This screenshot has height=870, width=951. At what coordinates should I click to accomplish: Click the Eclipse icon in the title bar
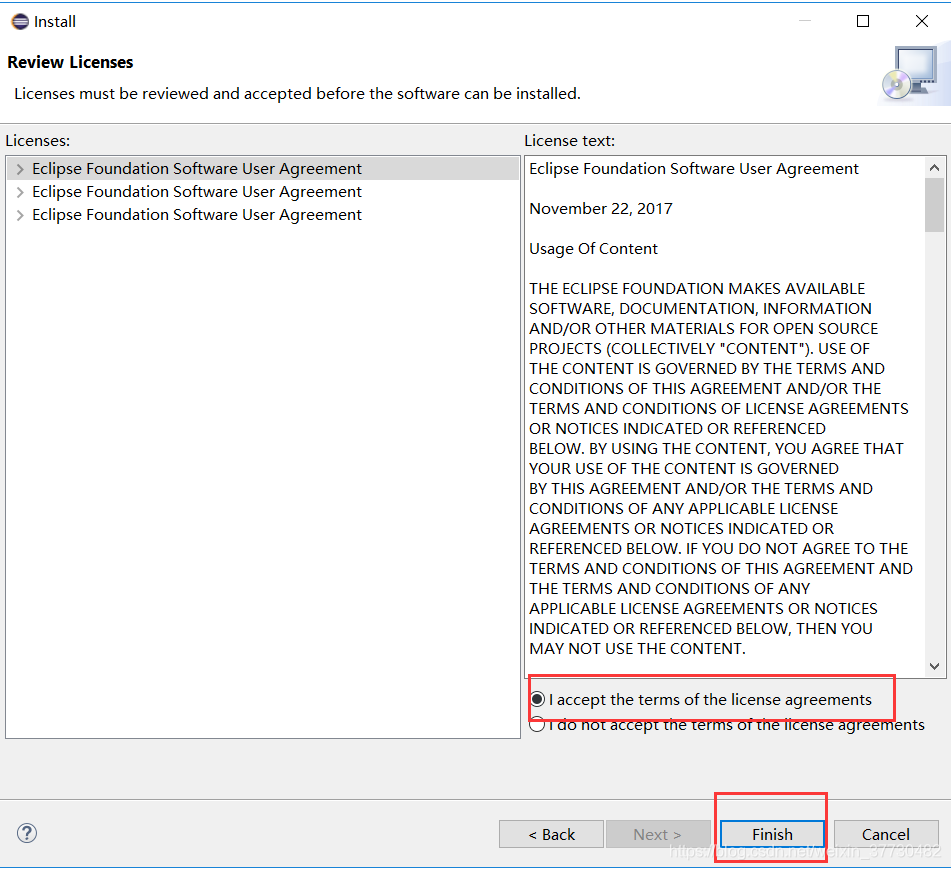20,22
